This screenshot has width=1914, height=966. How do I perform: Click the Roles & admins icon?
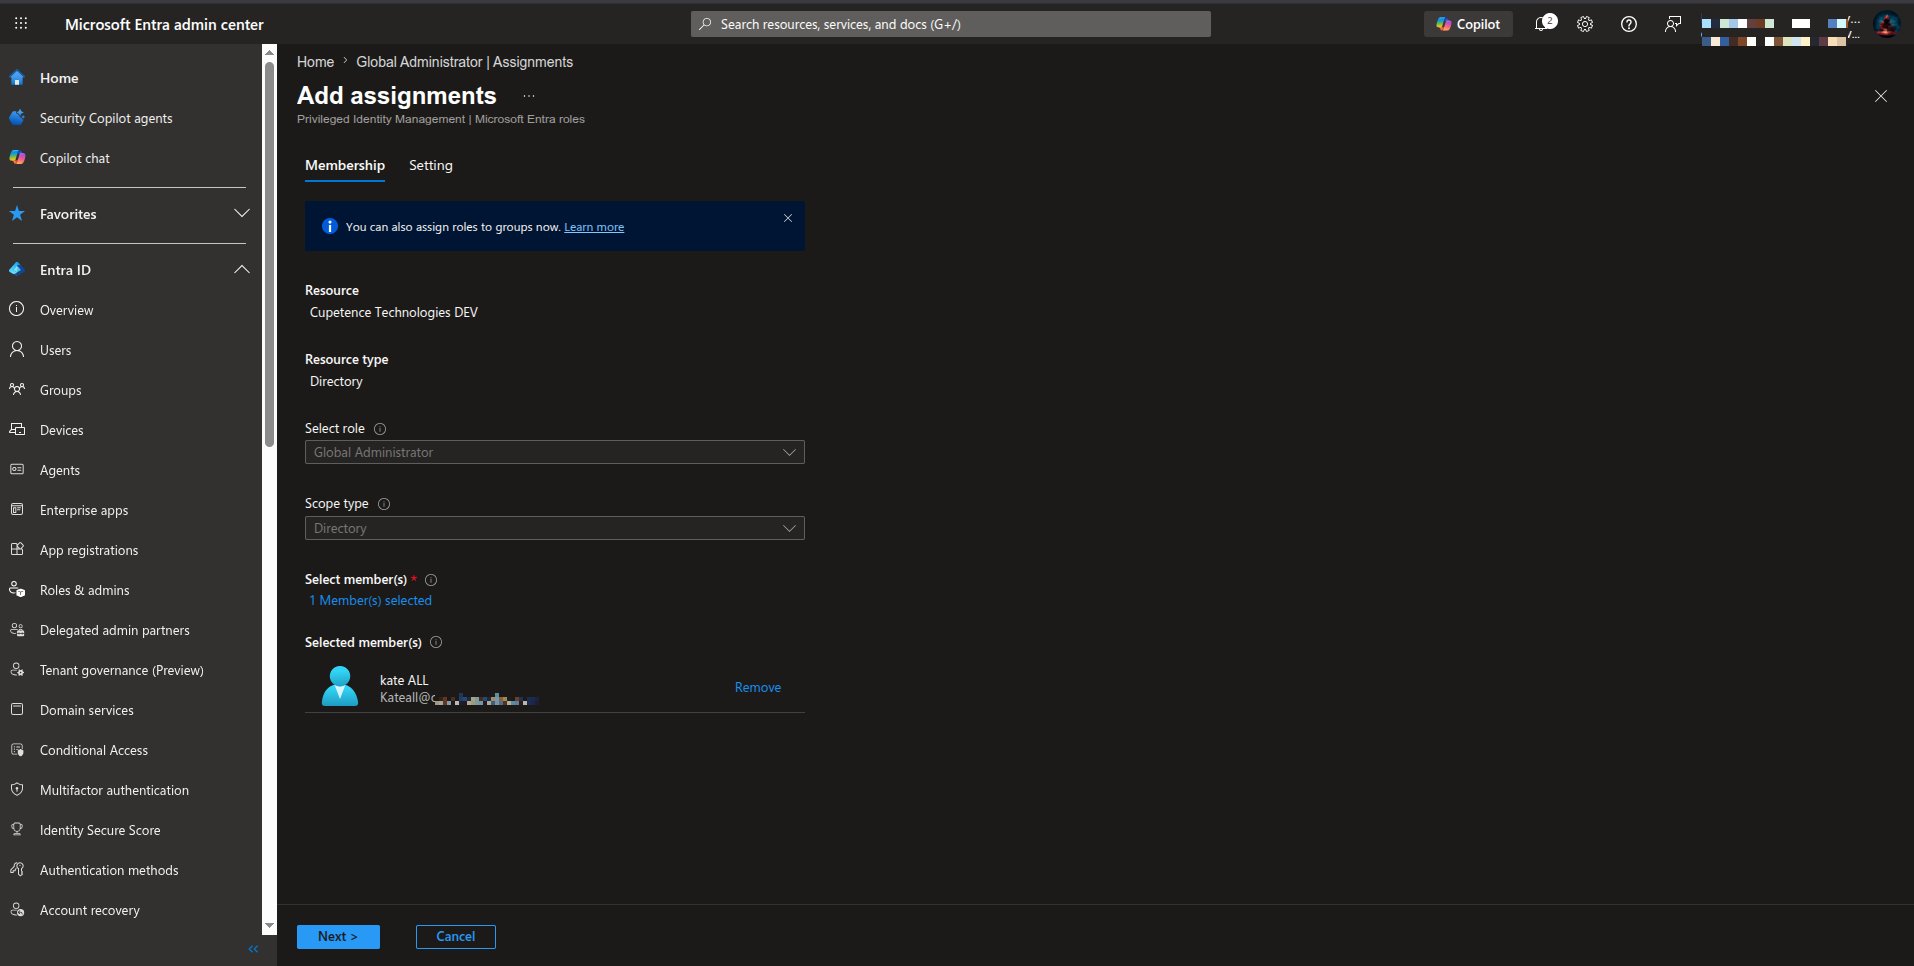coord(17,590)
